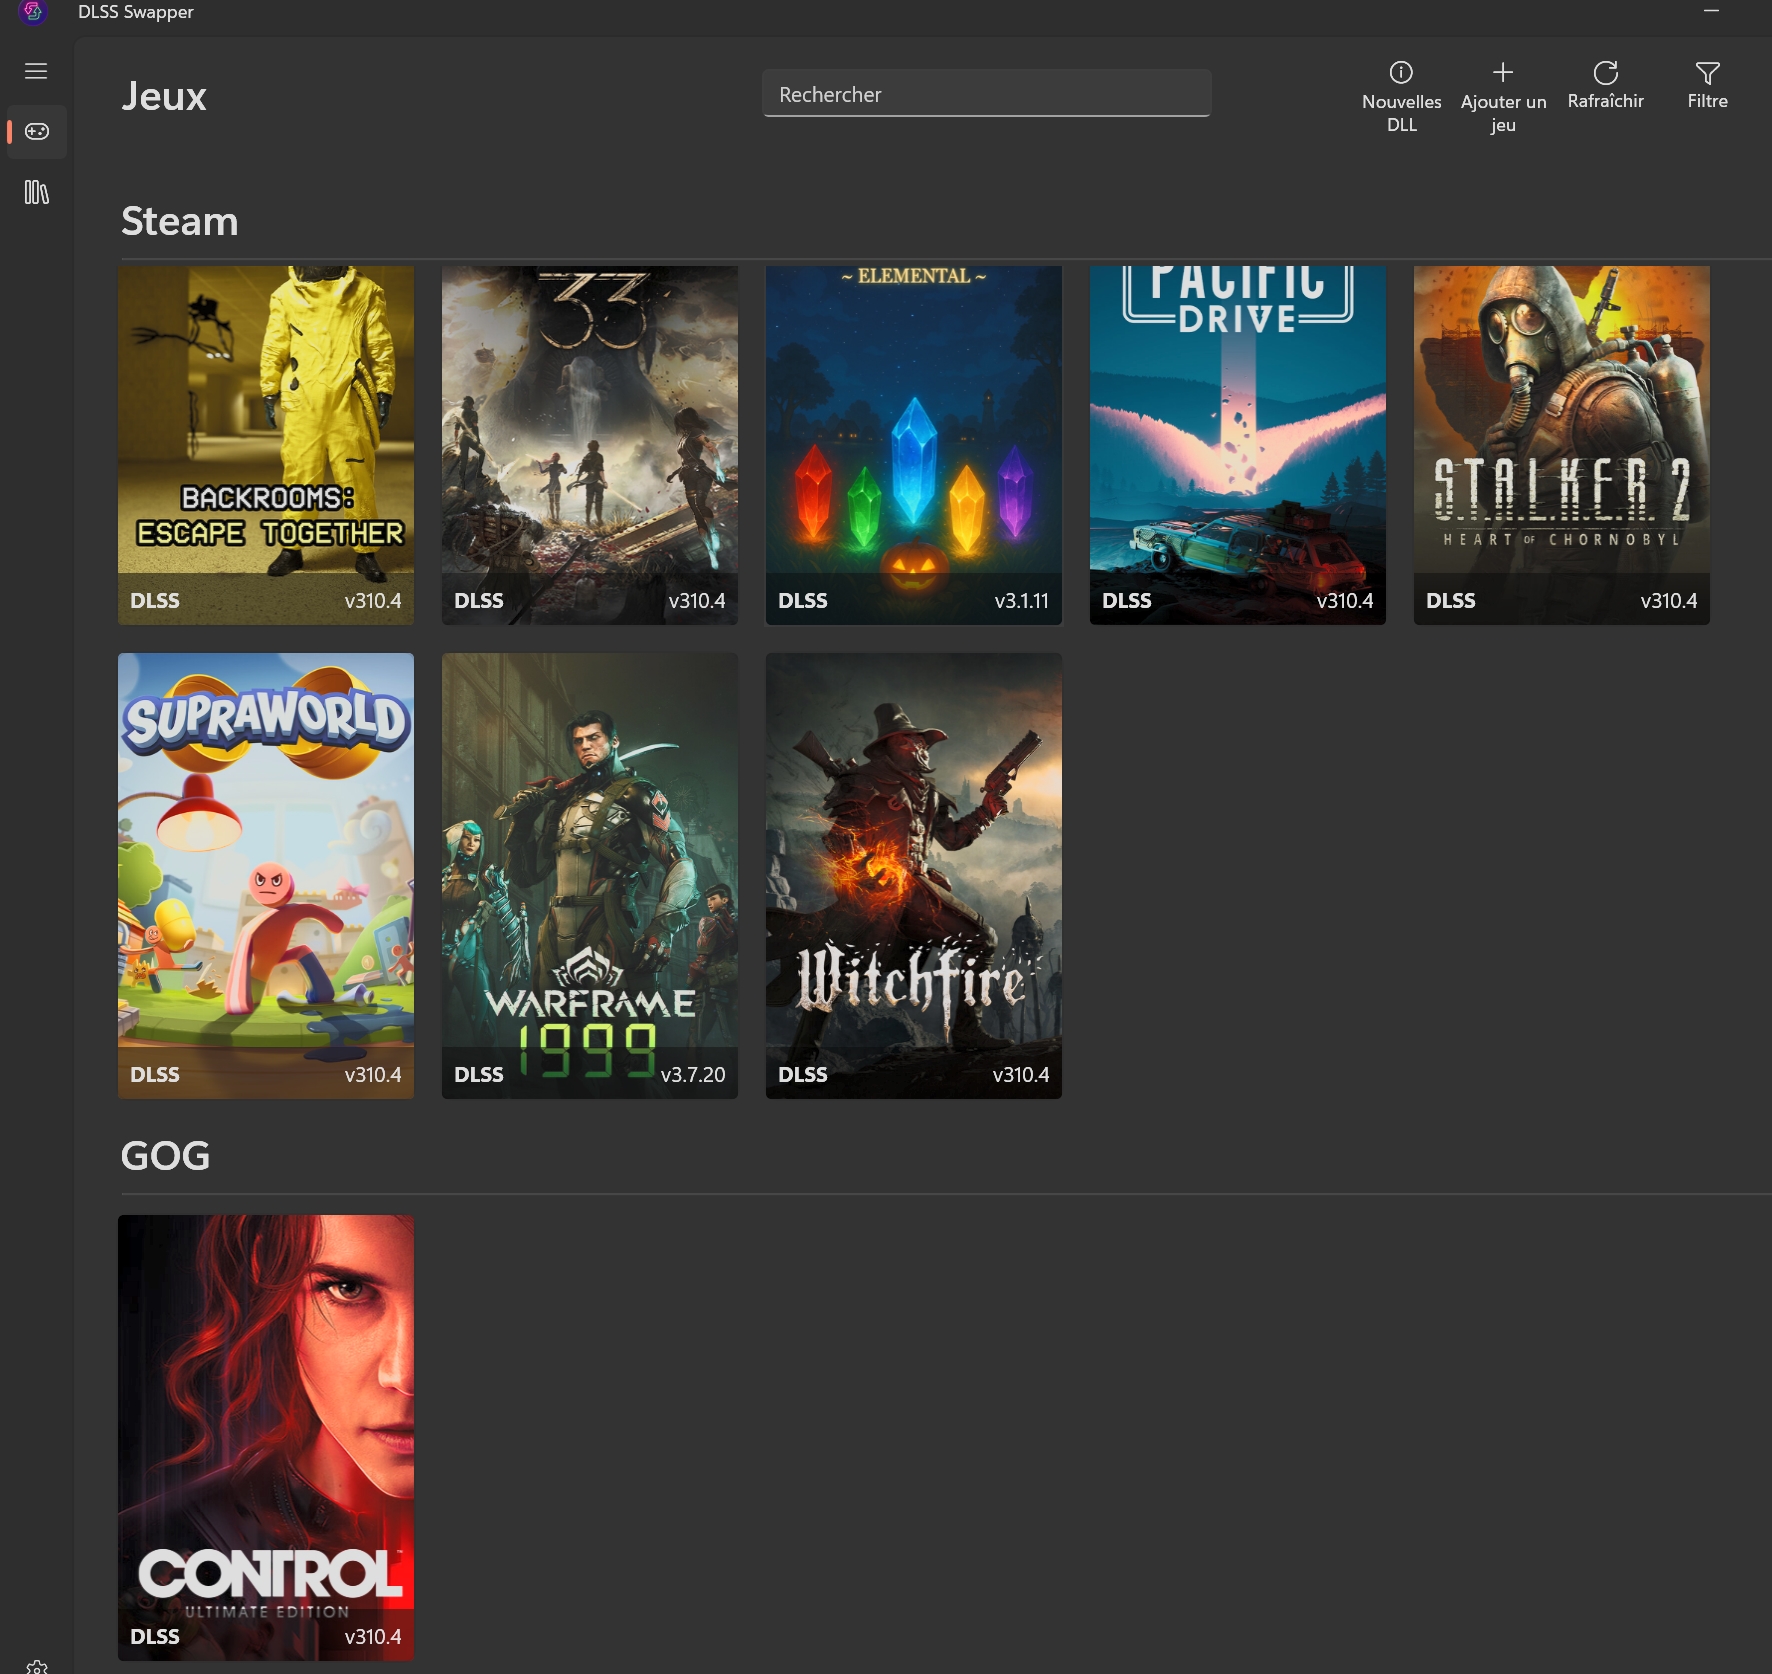Open the Filtre funnel icon

click(1707, 73)
